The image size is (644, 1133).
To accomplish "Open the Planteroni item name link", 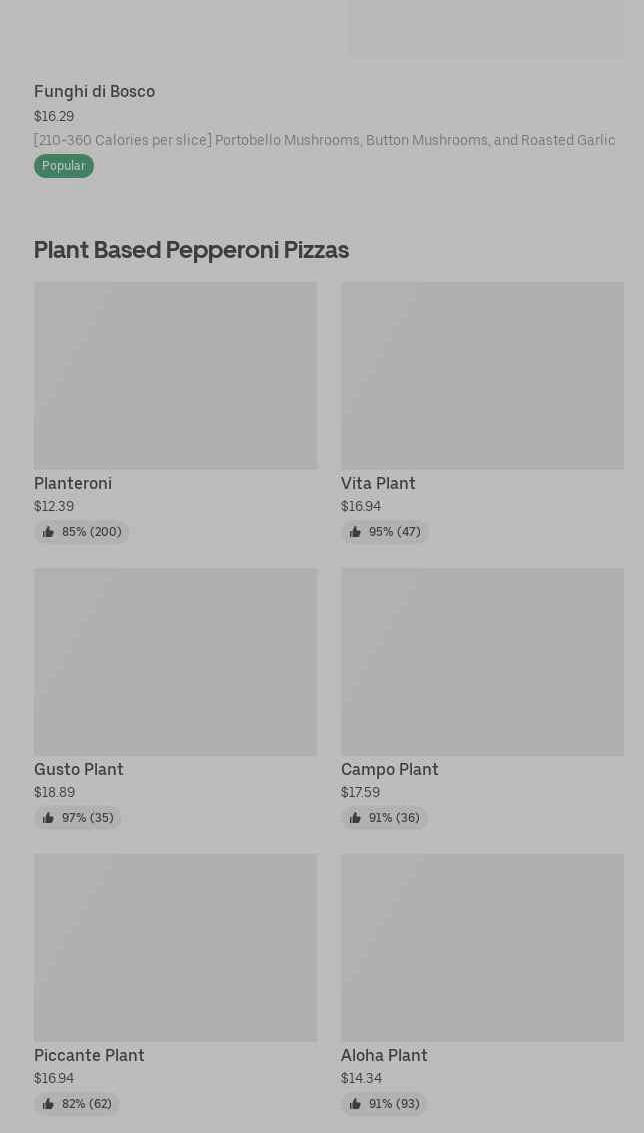I will 73,484.
